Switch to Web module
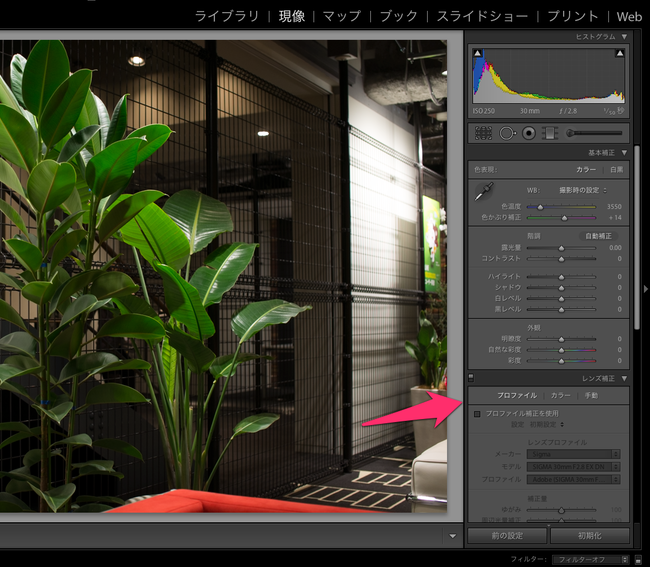Viewport: 650px width, 567px height. coord(629,16)
